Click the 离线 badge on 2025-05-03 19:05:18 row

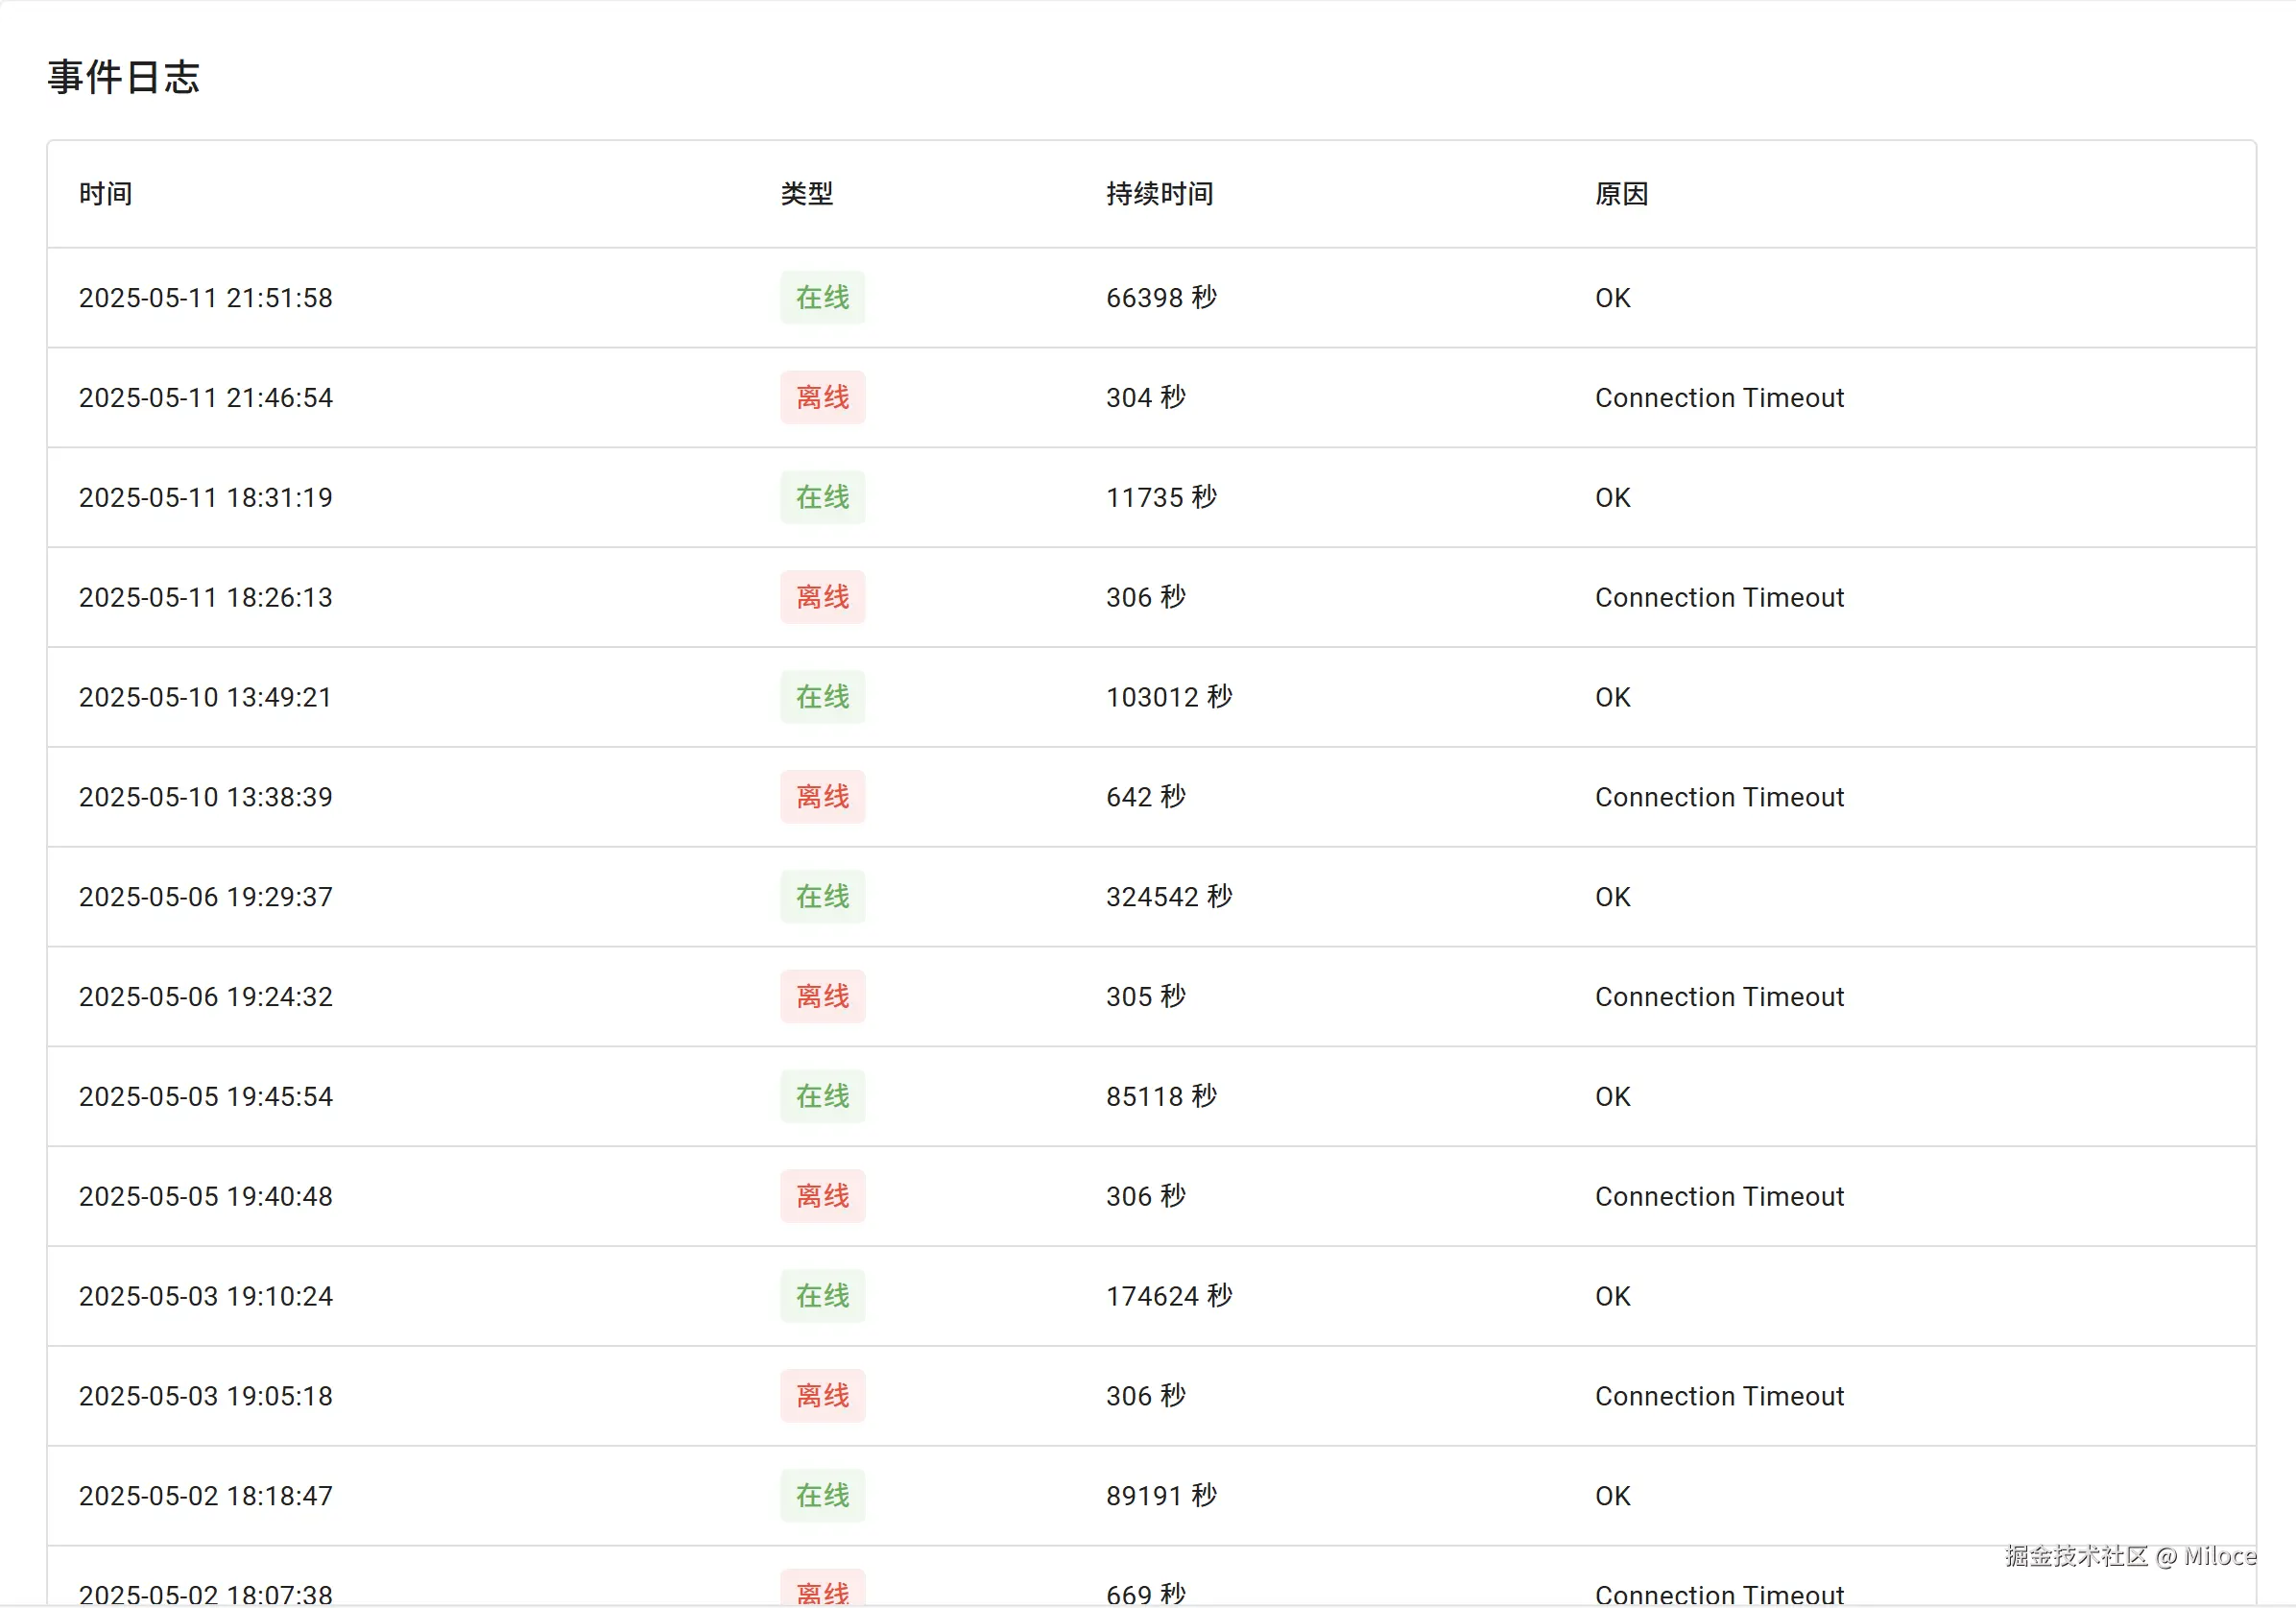pos(822,1396)
